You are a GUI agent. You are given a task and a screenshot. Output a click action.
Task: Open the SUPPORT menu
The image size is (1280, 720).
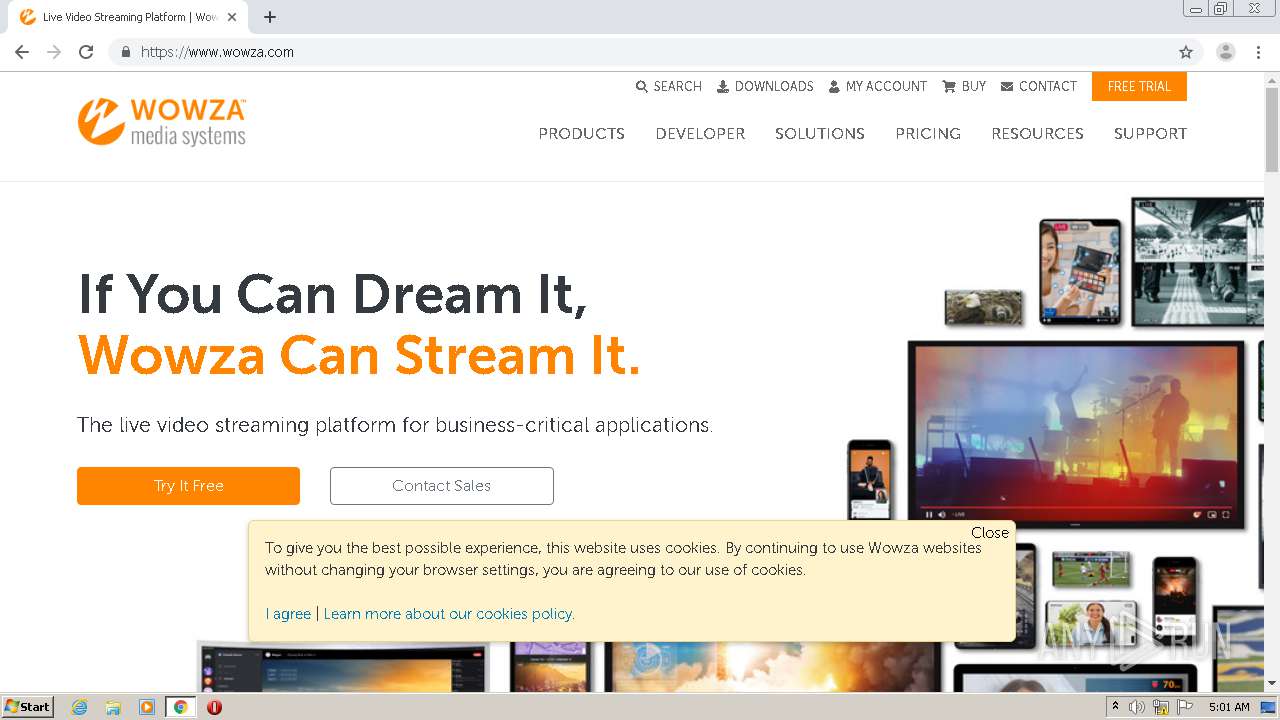(1150, 133)
